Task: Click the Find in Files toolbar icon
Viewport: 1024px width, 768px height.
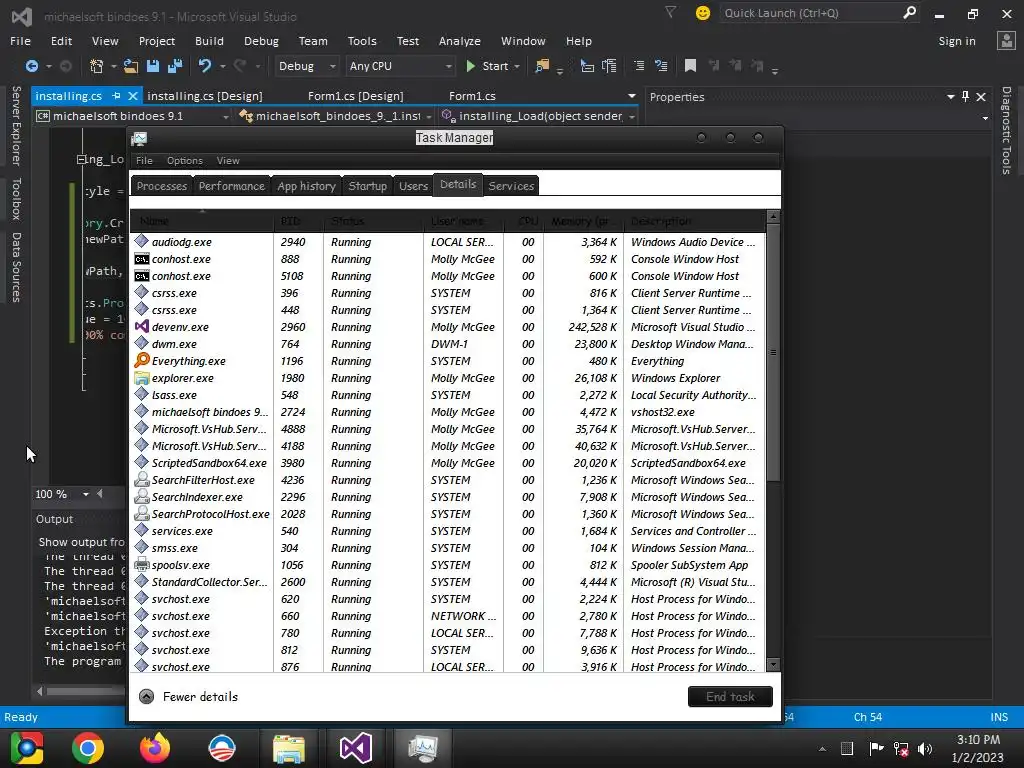Action: (542, 66)
